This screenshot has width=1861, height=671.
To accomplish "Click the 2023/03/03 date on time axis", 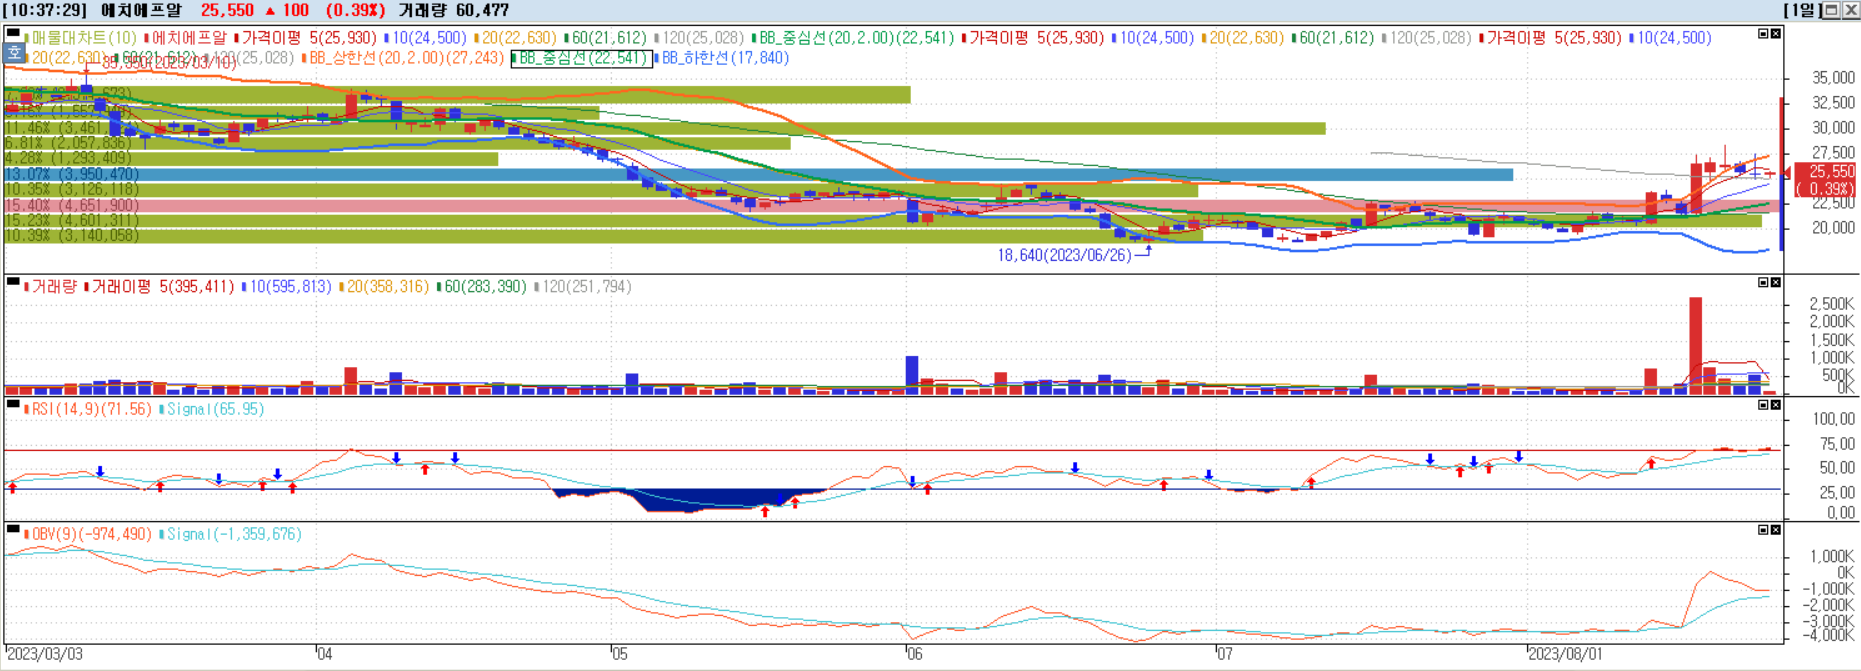I will coord(45,654).
